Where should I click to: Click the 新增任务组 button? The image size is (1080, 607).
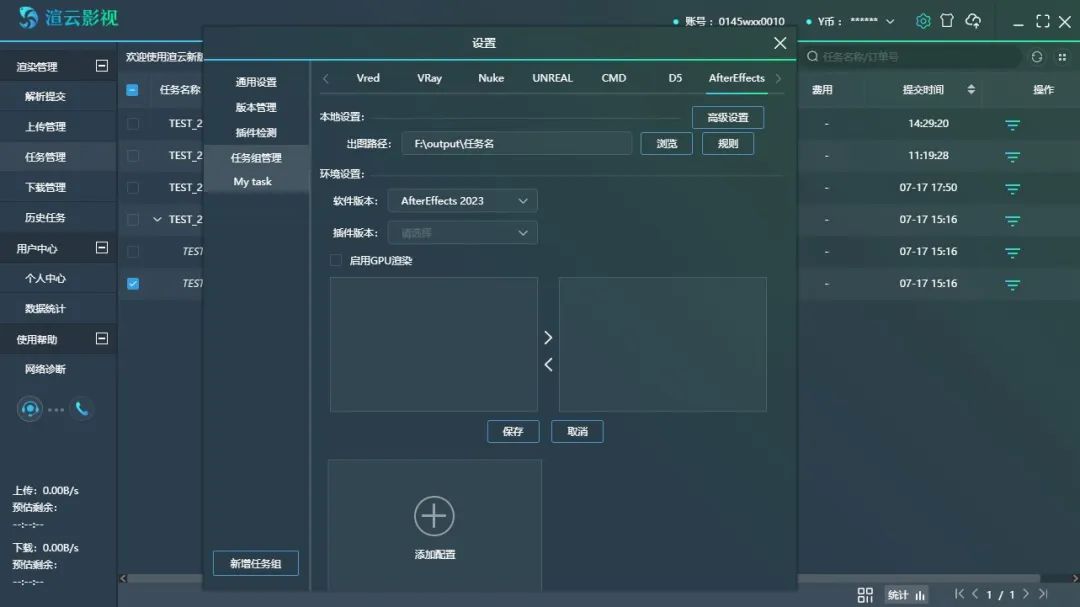(x=256, y=564)
